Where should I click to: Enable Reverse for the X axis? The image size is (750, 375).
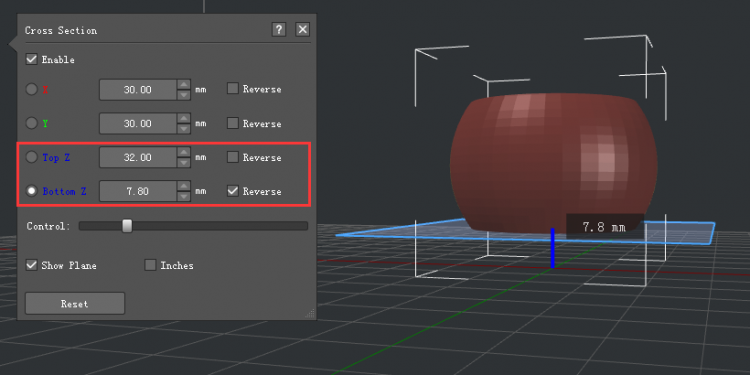pos(232,88)
